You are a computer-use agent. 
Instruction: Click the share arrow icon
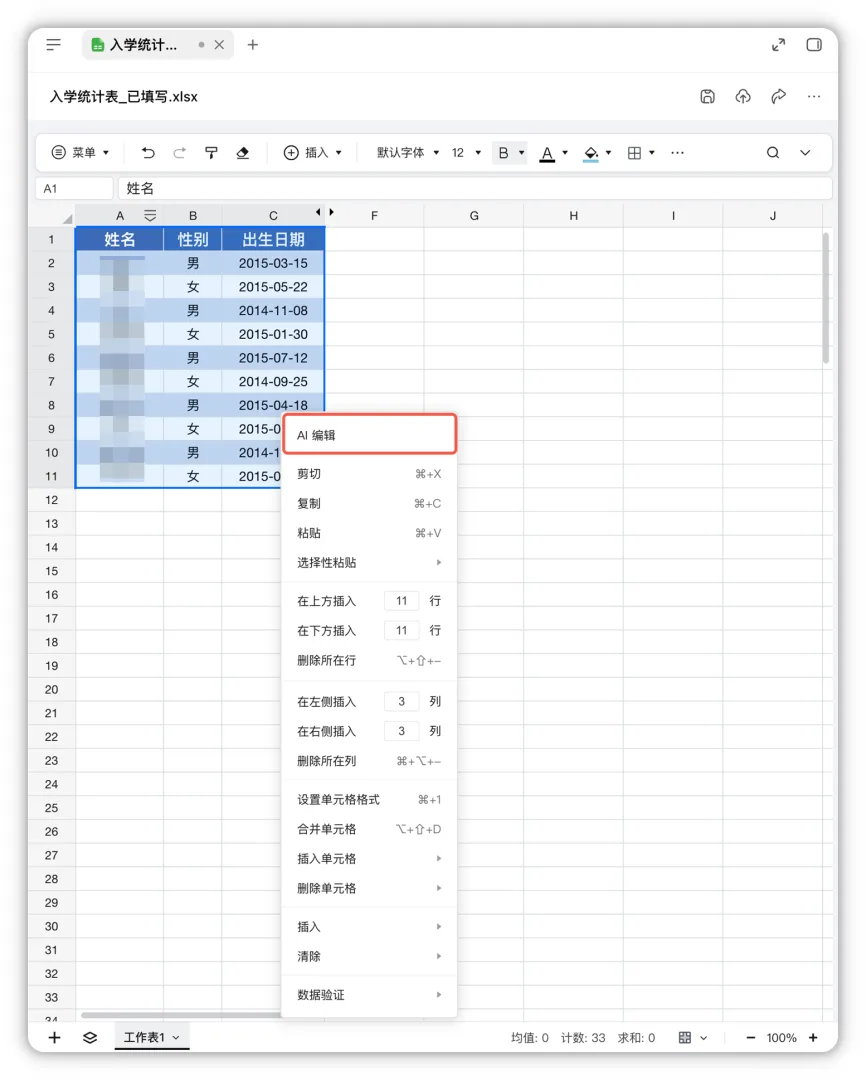coord(779,96)
